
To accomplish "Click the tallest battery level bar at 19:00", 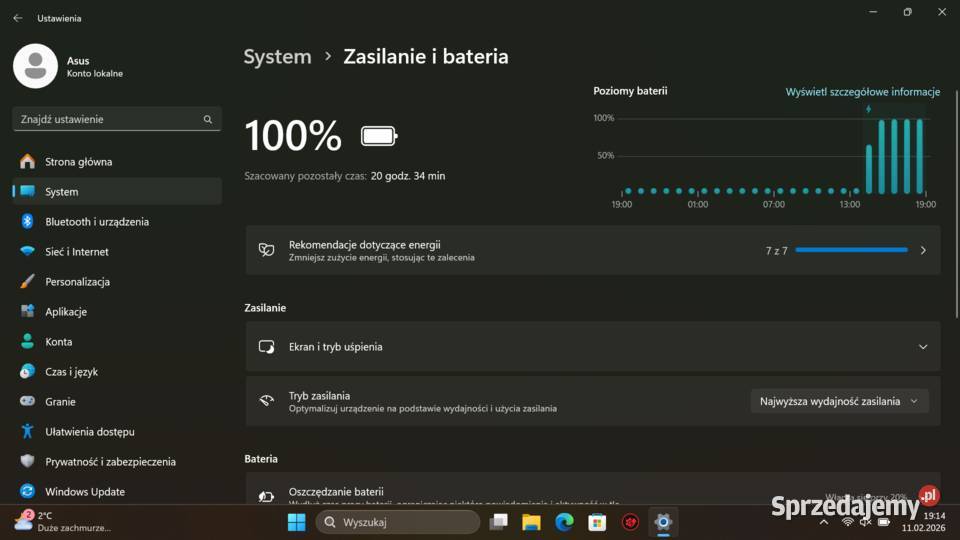I will pos(920,156).
